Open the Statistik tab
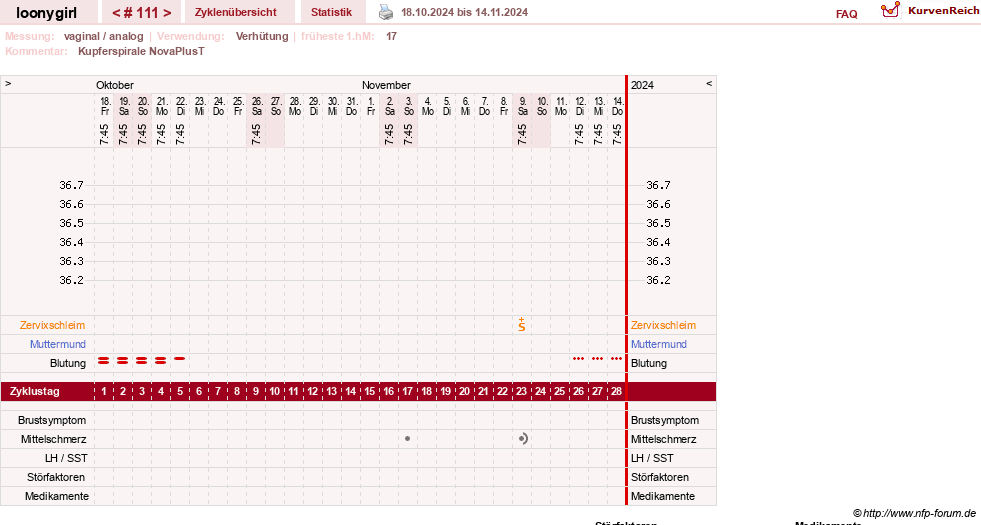The width and height of the screenshot is (981, 525). tap(331, 12)
